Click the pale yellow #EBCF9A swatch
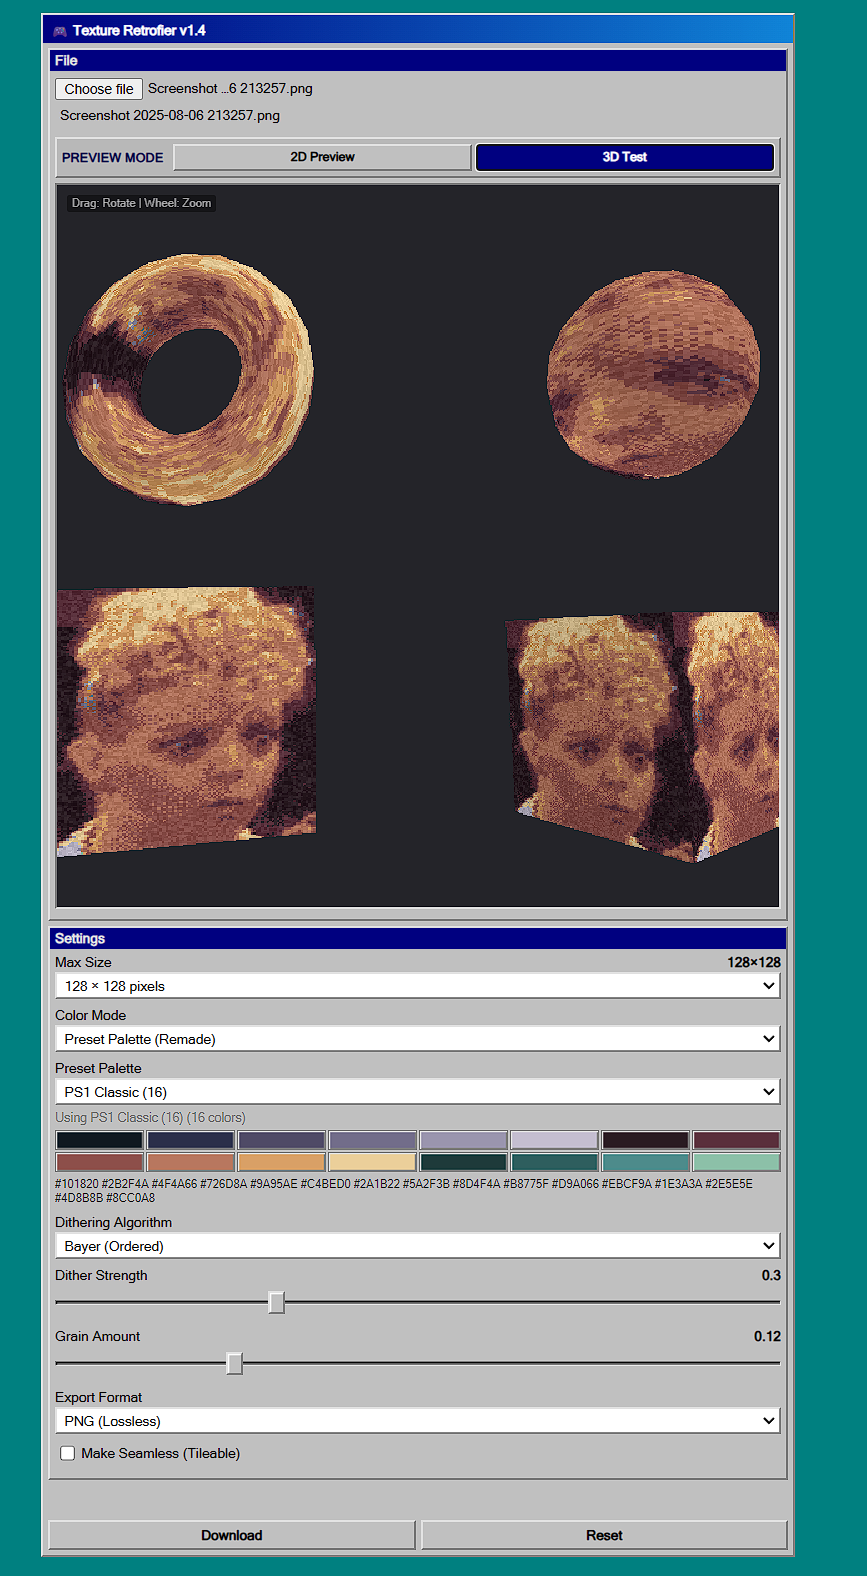The width and height of the screenshot is (867, 1576). pos(373,1162)
